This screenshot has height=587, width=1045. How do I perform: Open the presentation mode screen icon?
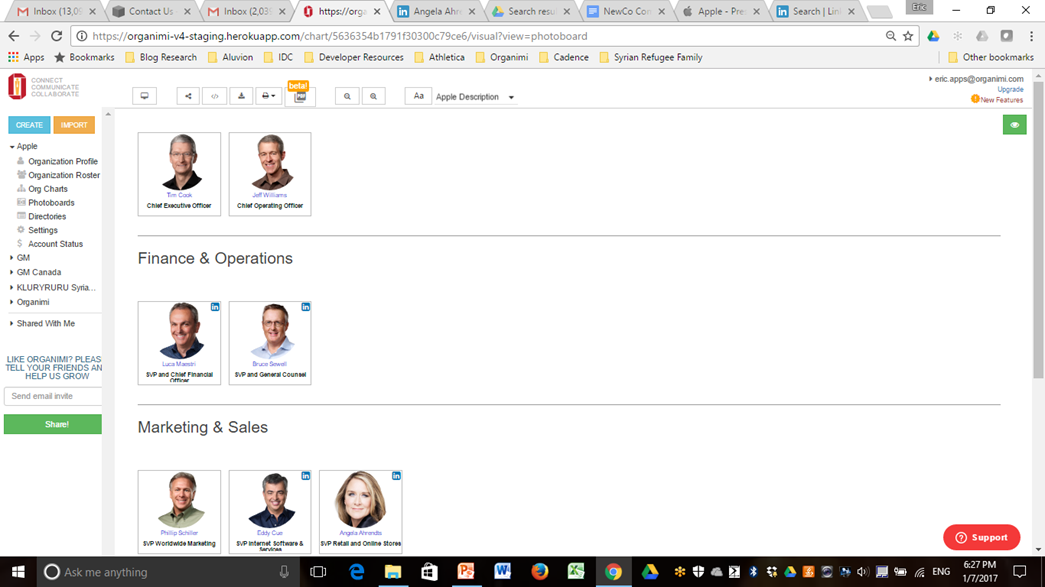144,96
